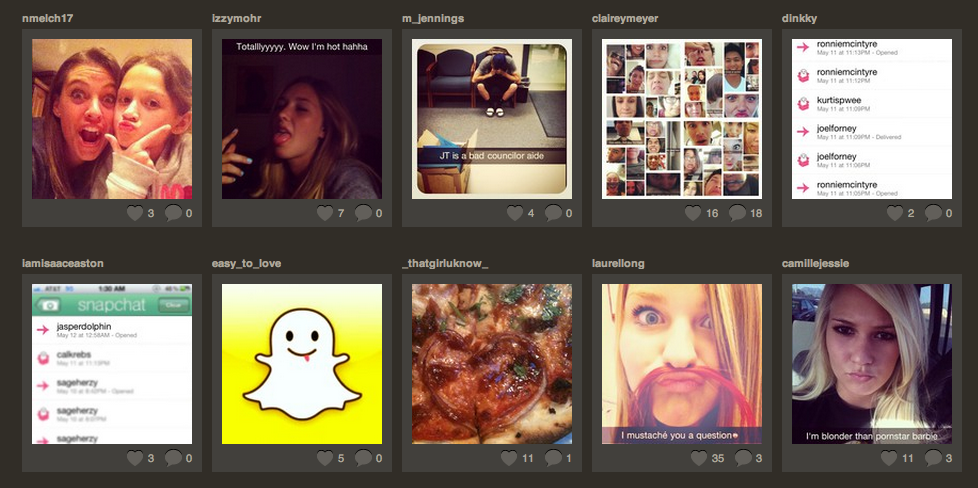Viewport: 978px width, 488px height.
Task: Click the '5' like count on easy_to_love's post
Action: tap(341, 459)
